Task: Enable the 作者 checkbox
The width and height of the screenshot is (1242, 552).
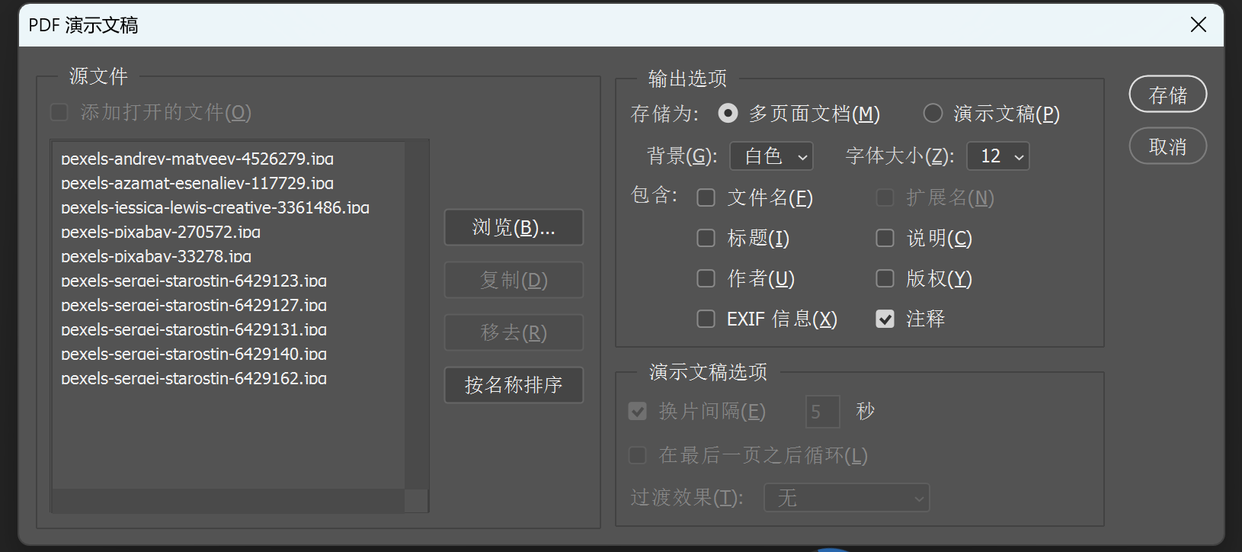Action: 706,278
